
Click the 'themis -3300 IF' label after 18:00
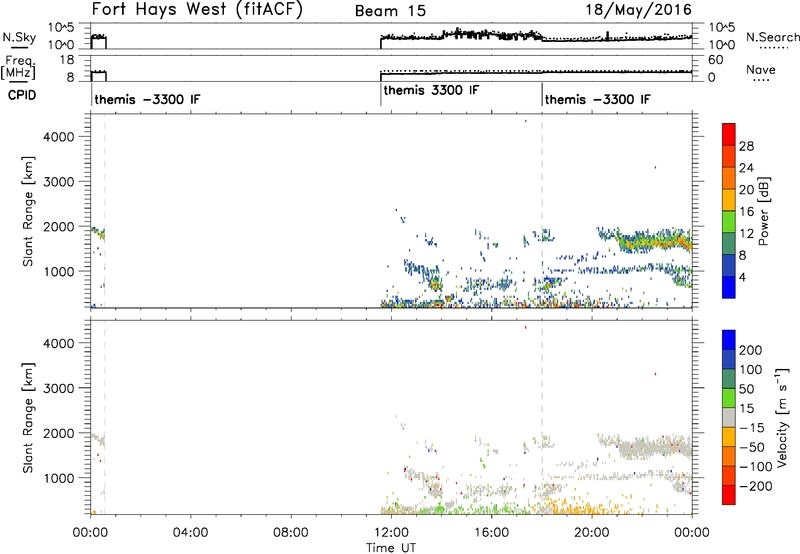click(597, 99)
